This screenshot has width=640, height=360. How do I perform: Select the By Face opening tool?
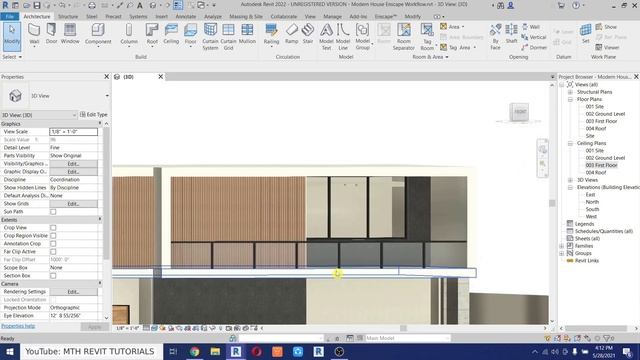click(495, 36)
